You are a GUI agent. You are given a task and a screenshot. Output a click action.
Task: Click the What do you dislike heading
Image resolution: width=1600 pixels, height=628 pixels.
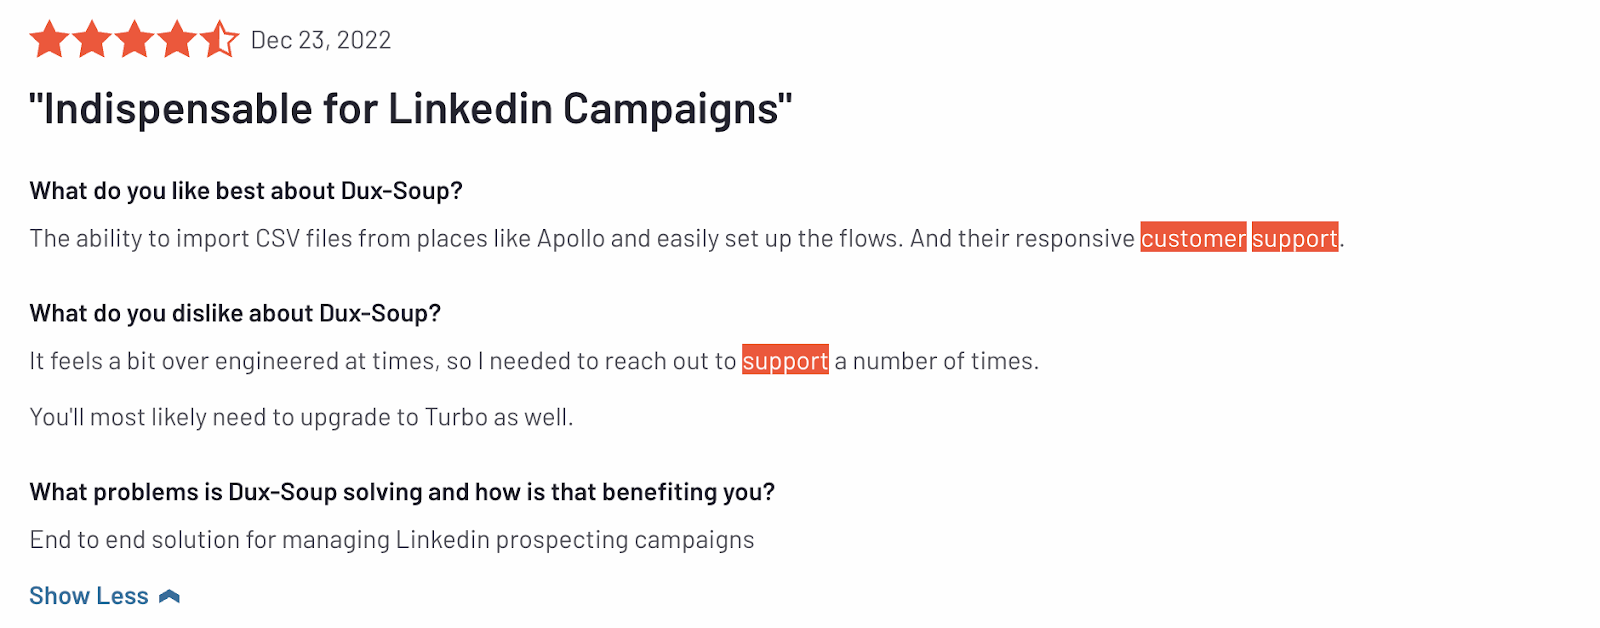[x=235, y=313]
